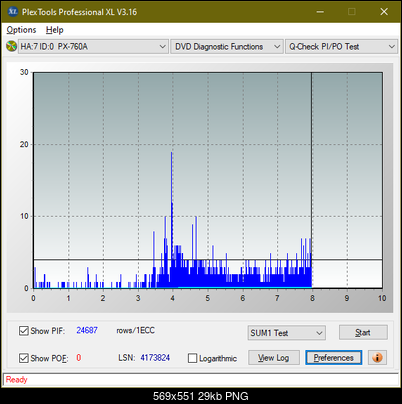
Task: Click the LSN value 4173824
Action: coord(155,358)
